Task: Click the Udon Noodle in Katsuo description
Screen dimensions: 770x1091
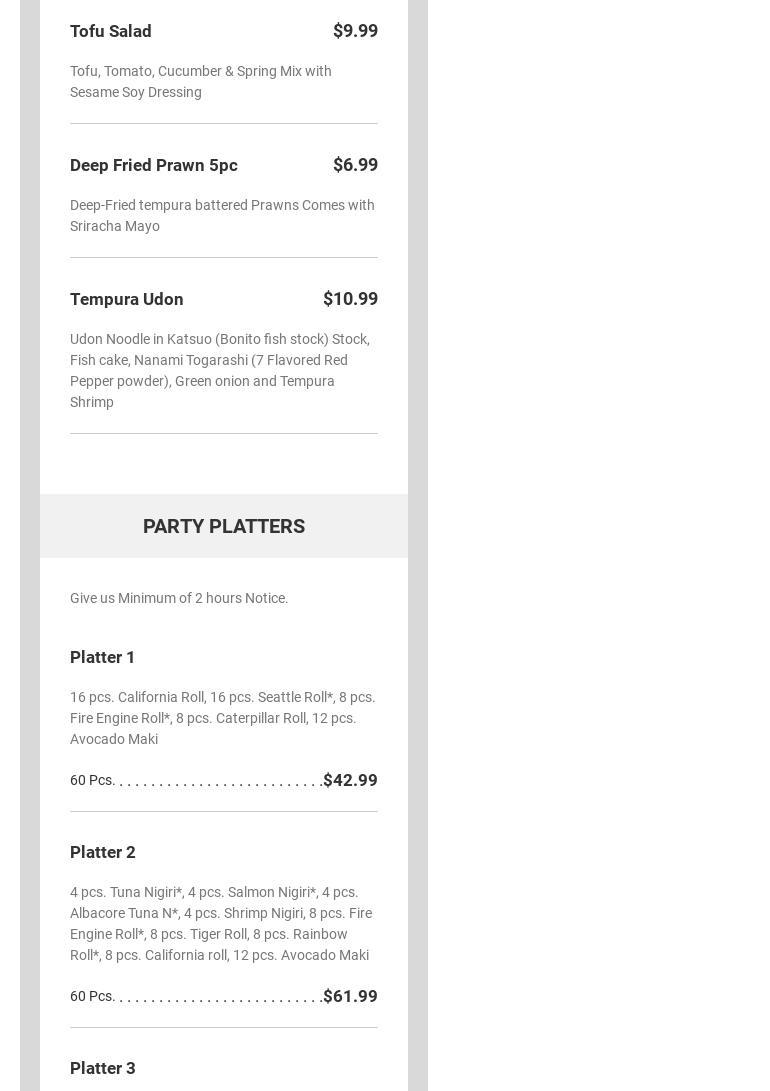Action: click(x=219, y=370)
